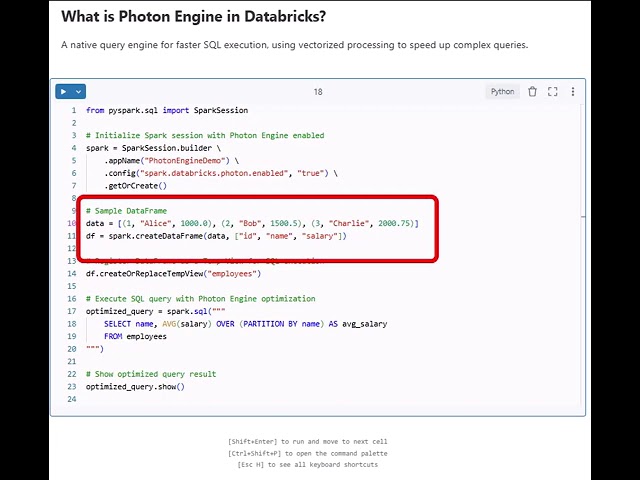Click the cell number 18 label
640x480 pixels.
318,92
